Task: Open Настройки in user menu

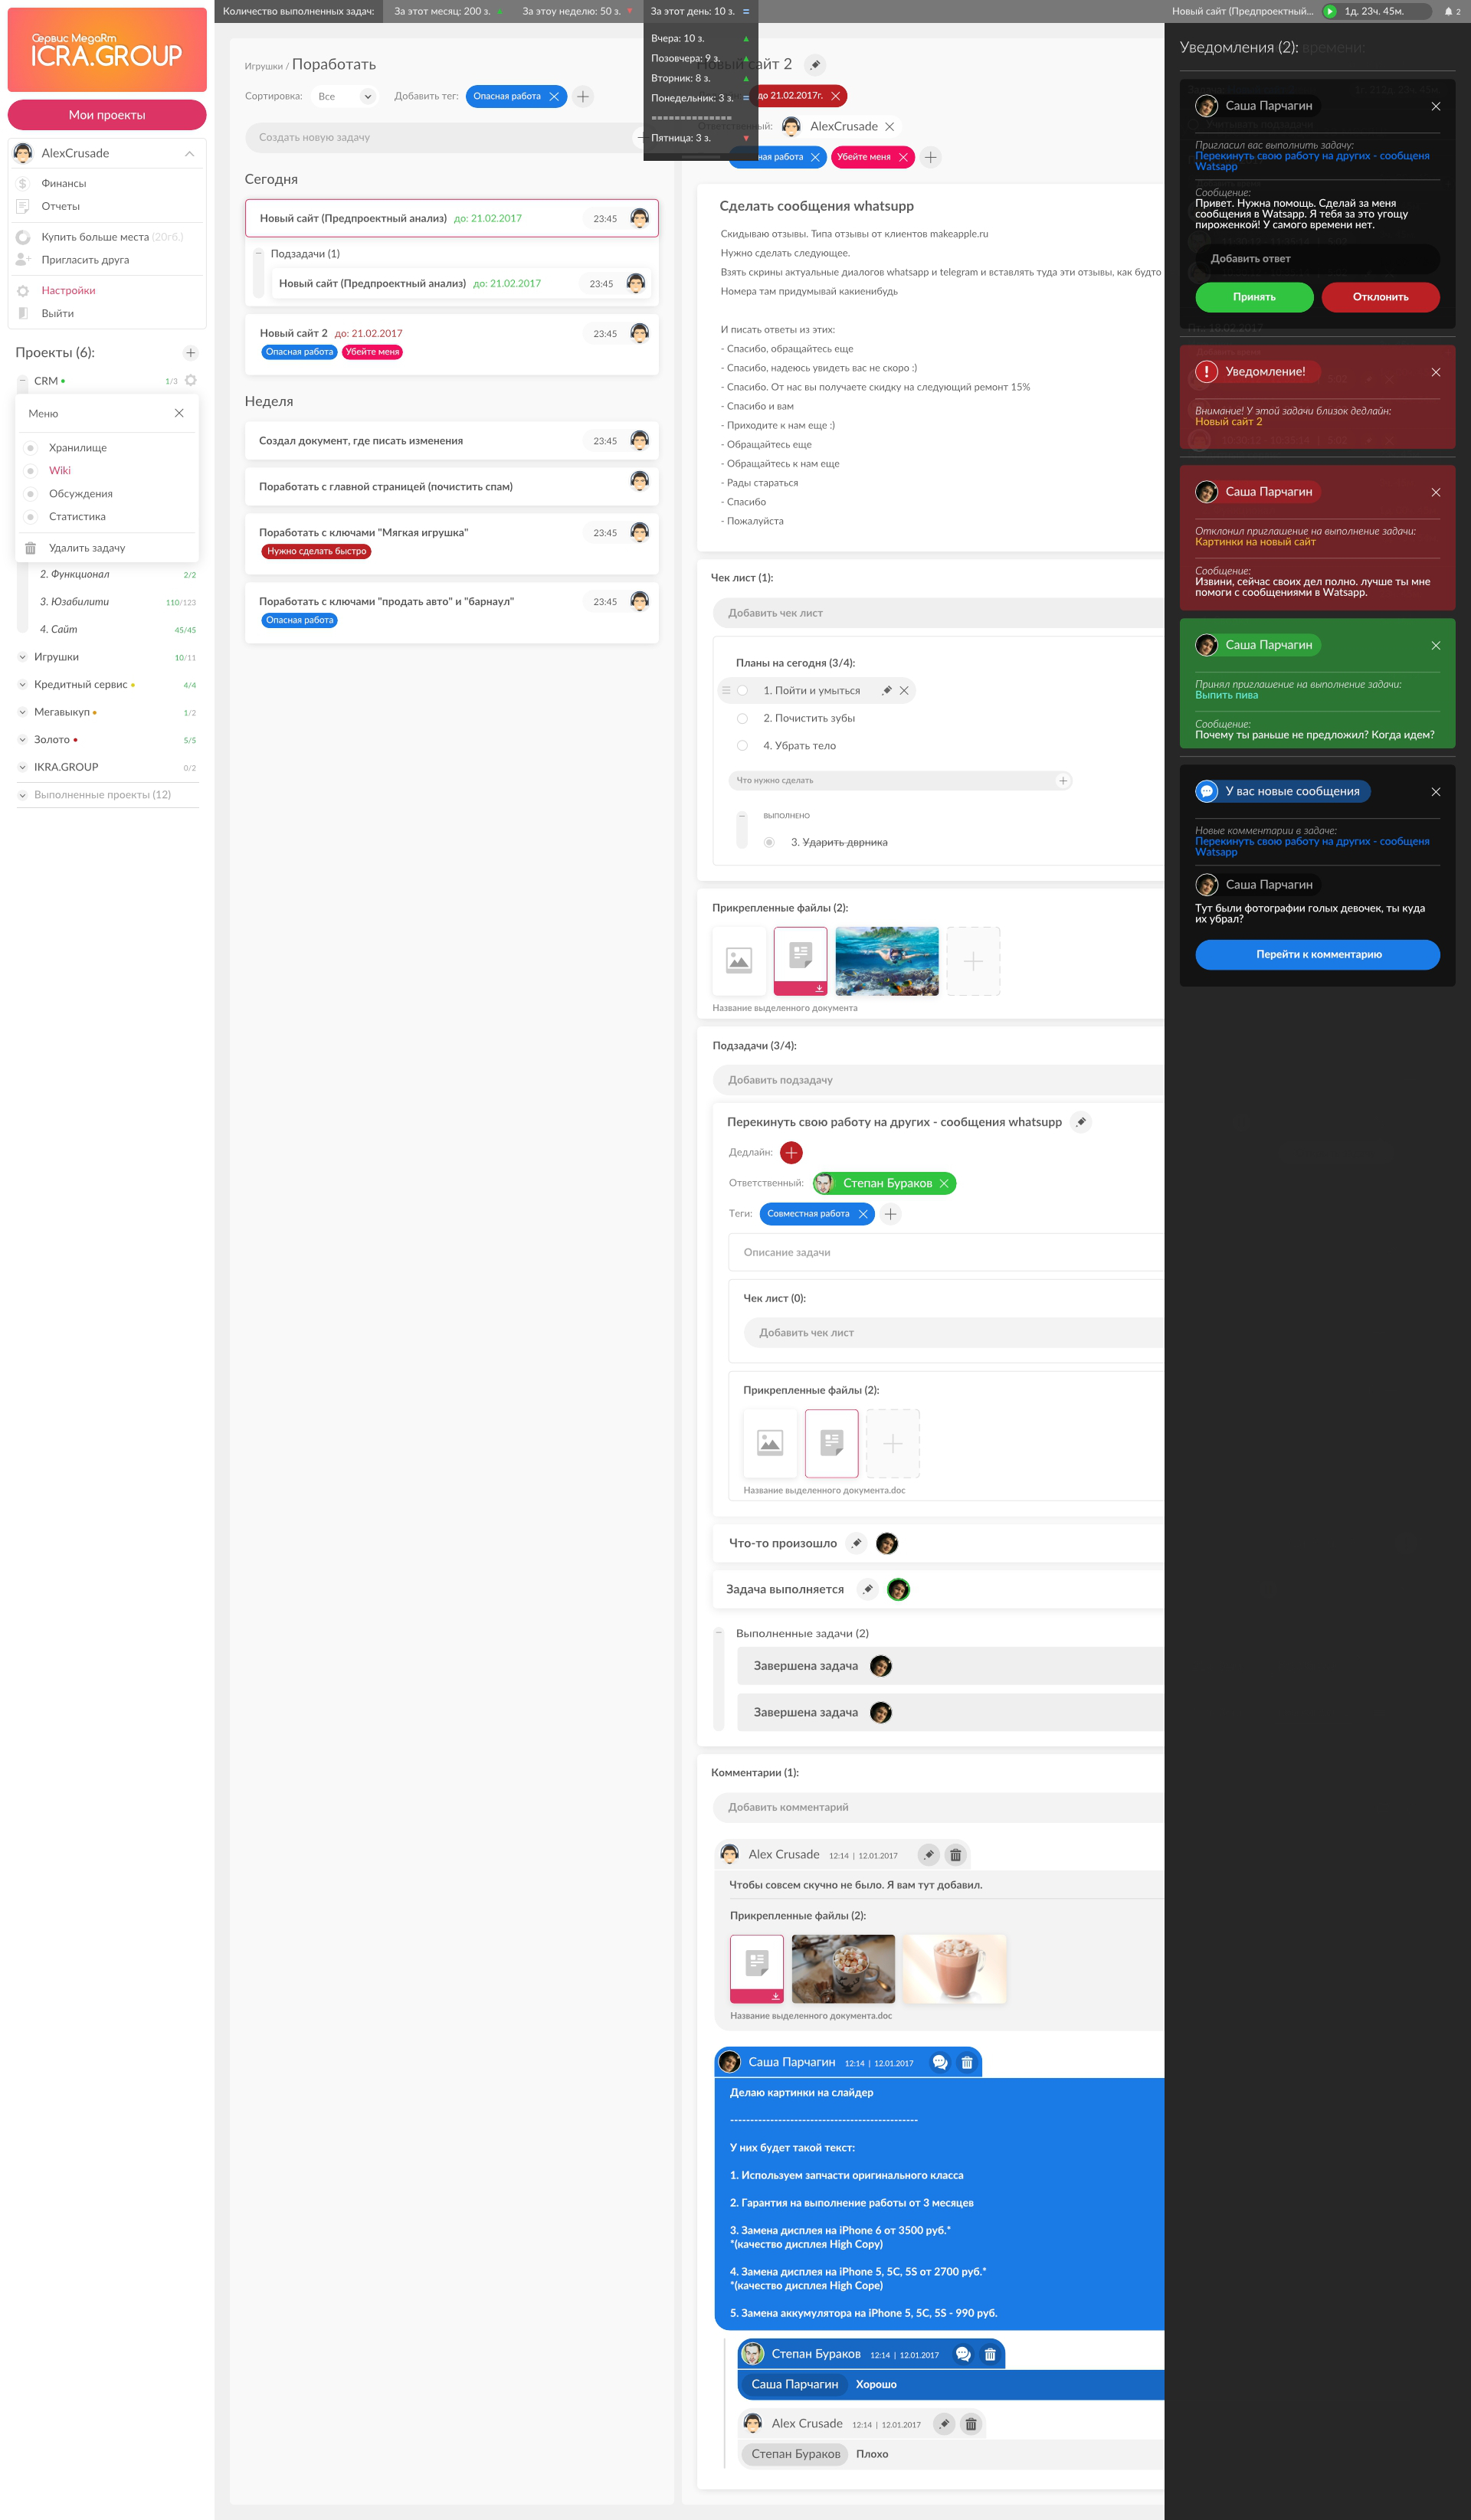Action: click(x=69, y=290)
